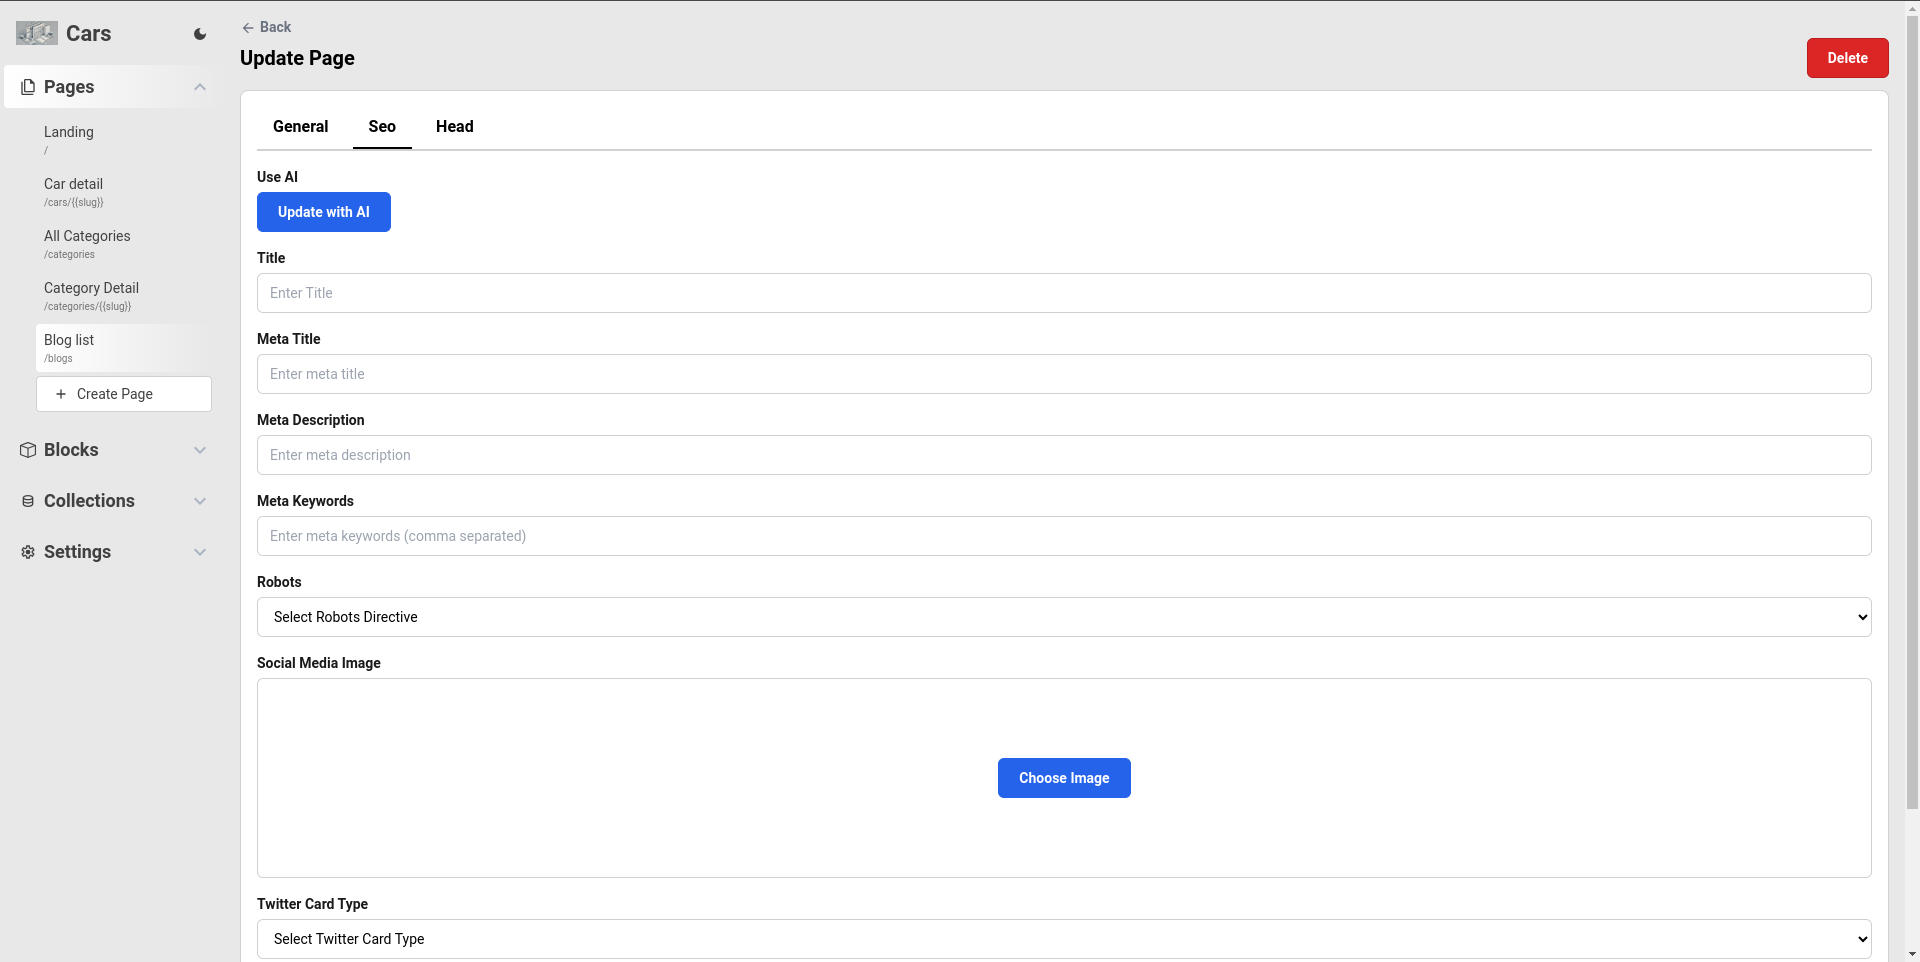Screen dimensions: 1920x962
Task: Switch to the Head tab
Action: click(454, 126)
